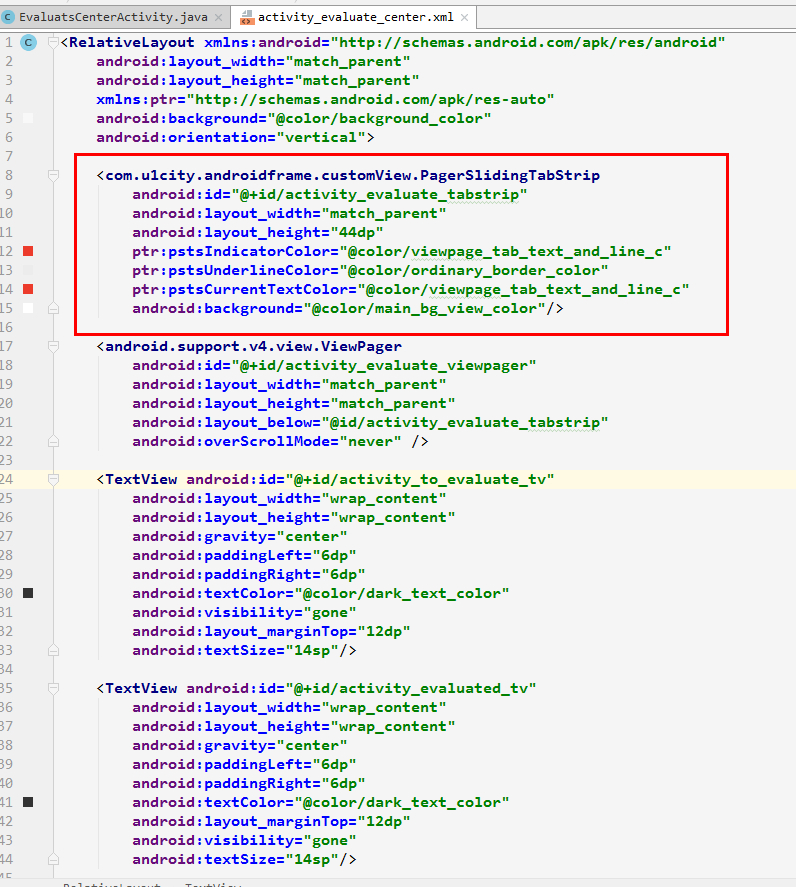Viewport: 796px width, 887px height.
Task: Collapse the PagerSlidingTabStrip tag fold
Action: coord(53,175)
